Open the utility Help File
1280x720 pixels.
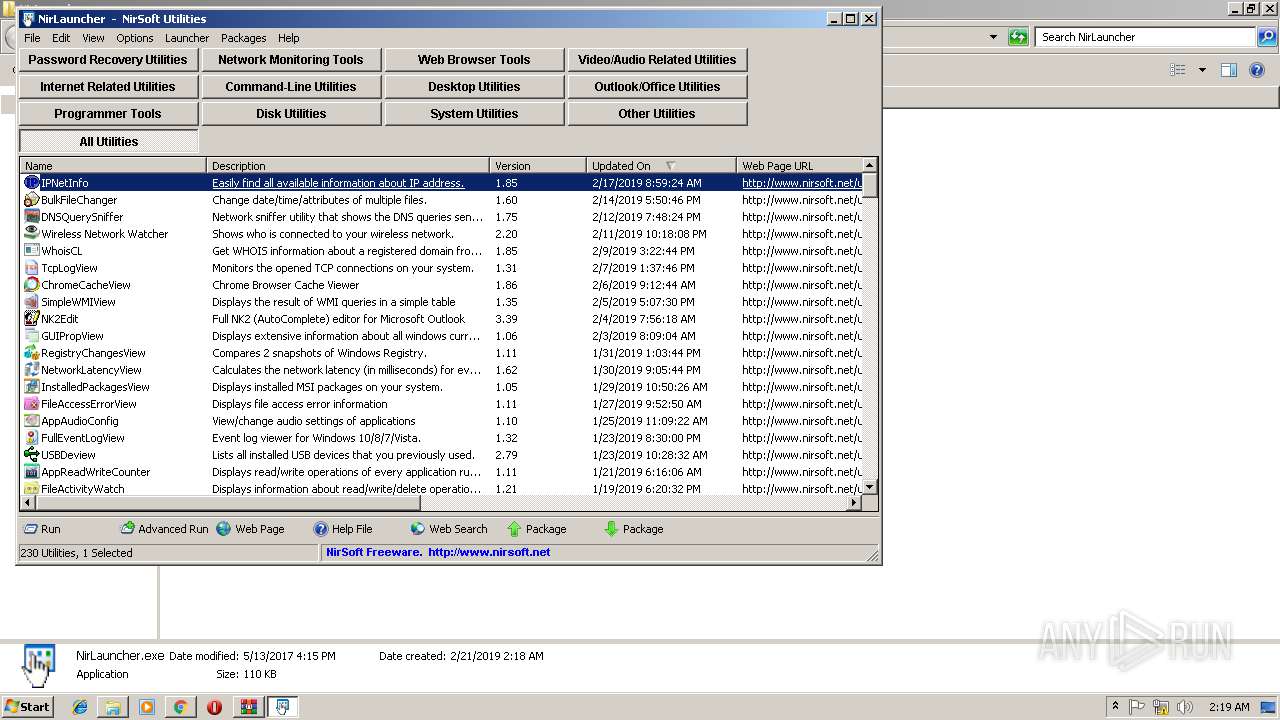pos(343,529)
